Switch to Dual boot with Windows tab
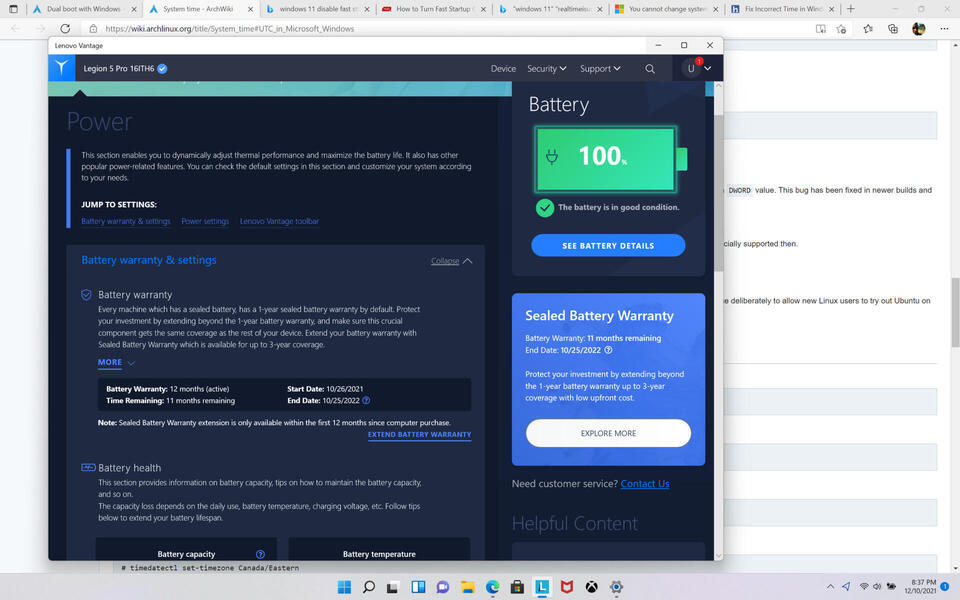960x600 pixels. coord(84,9)
